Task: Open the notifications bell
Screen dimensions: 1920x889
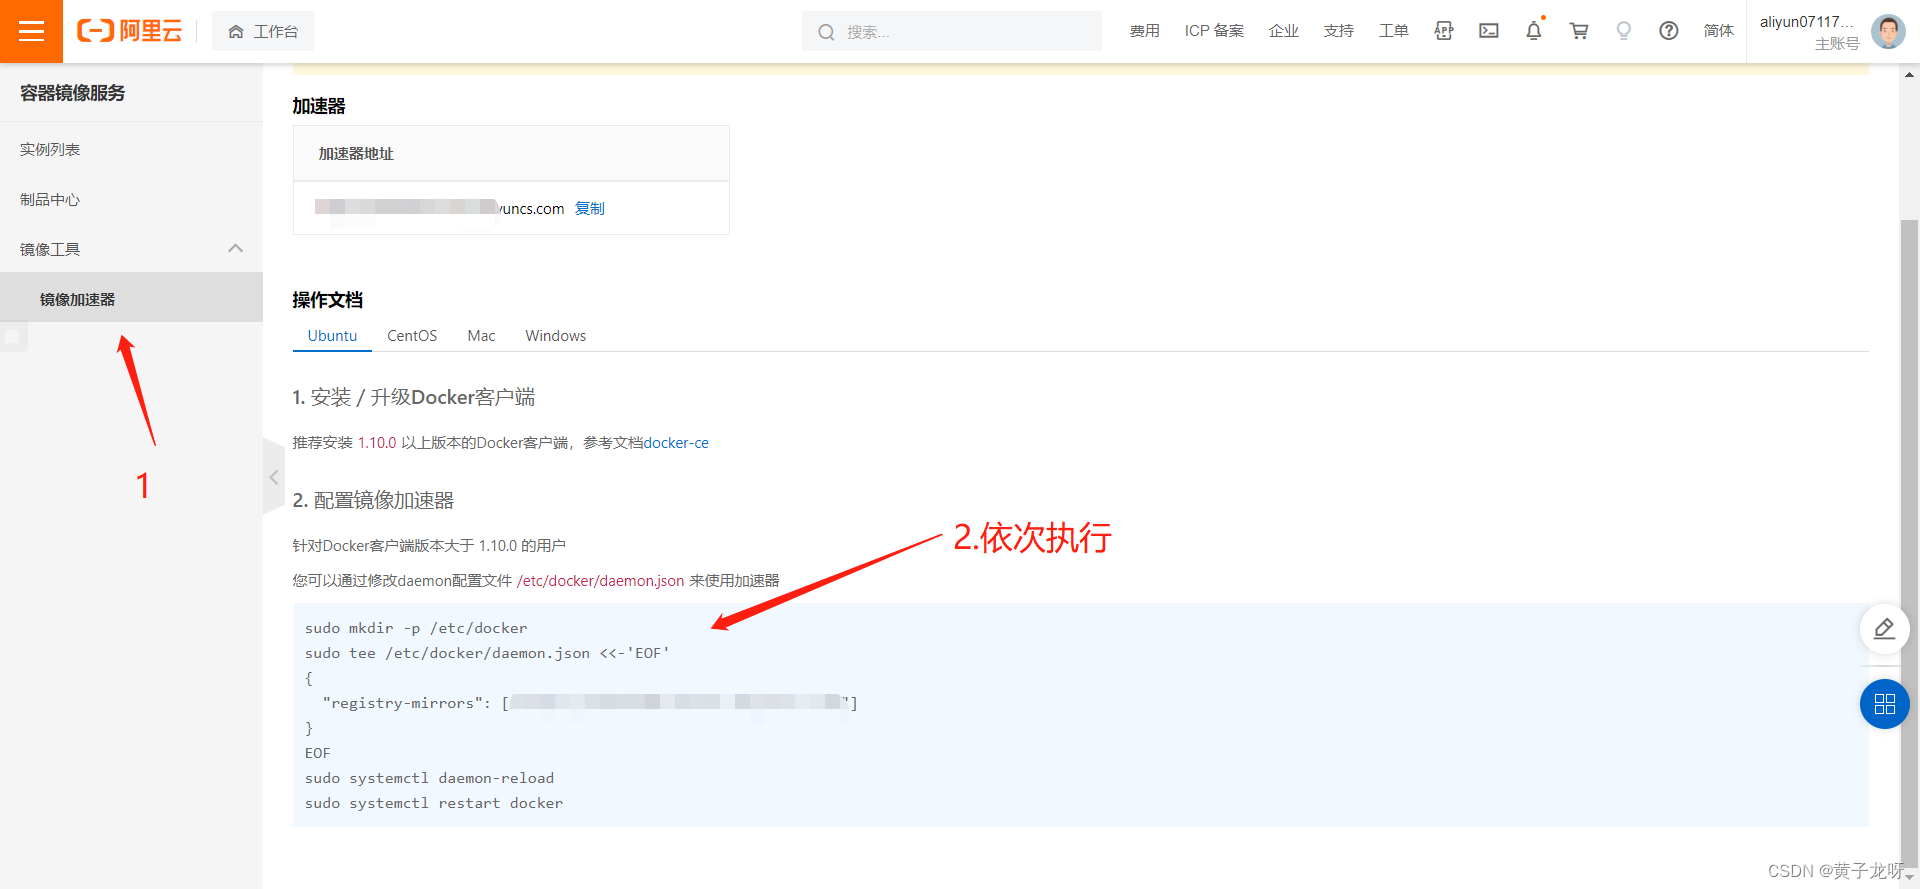Action: tap(1534, 31)
